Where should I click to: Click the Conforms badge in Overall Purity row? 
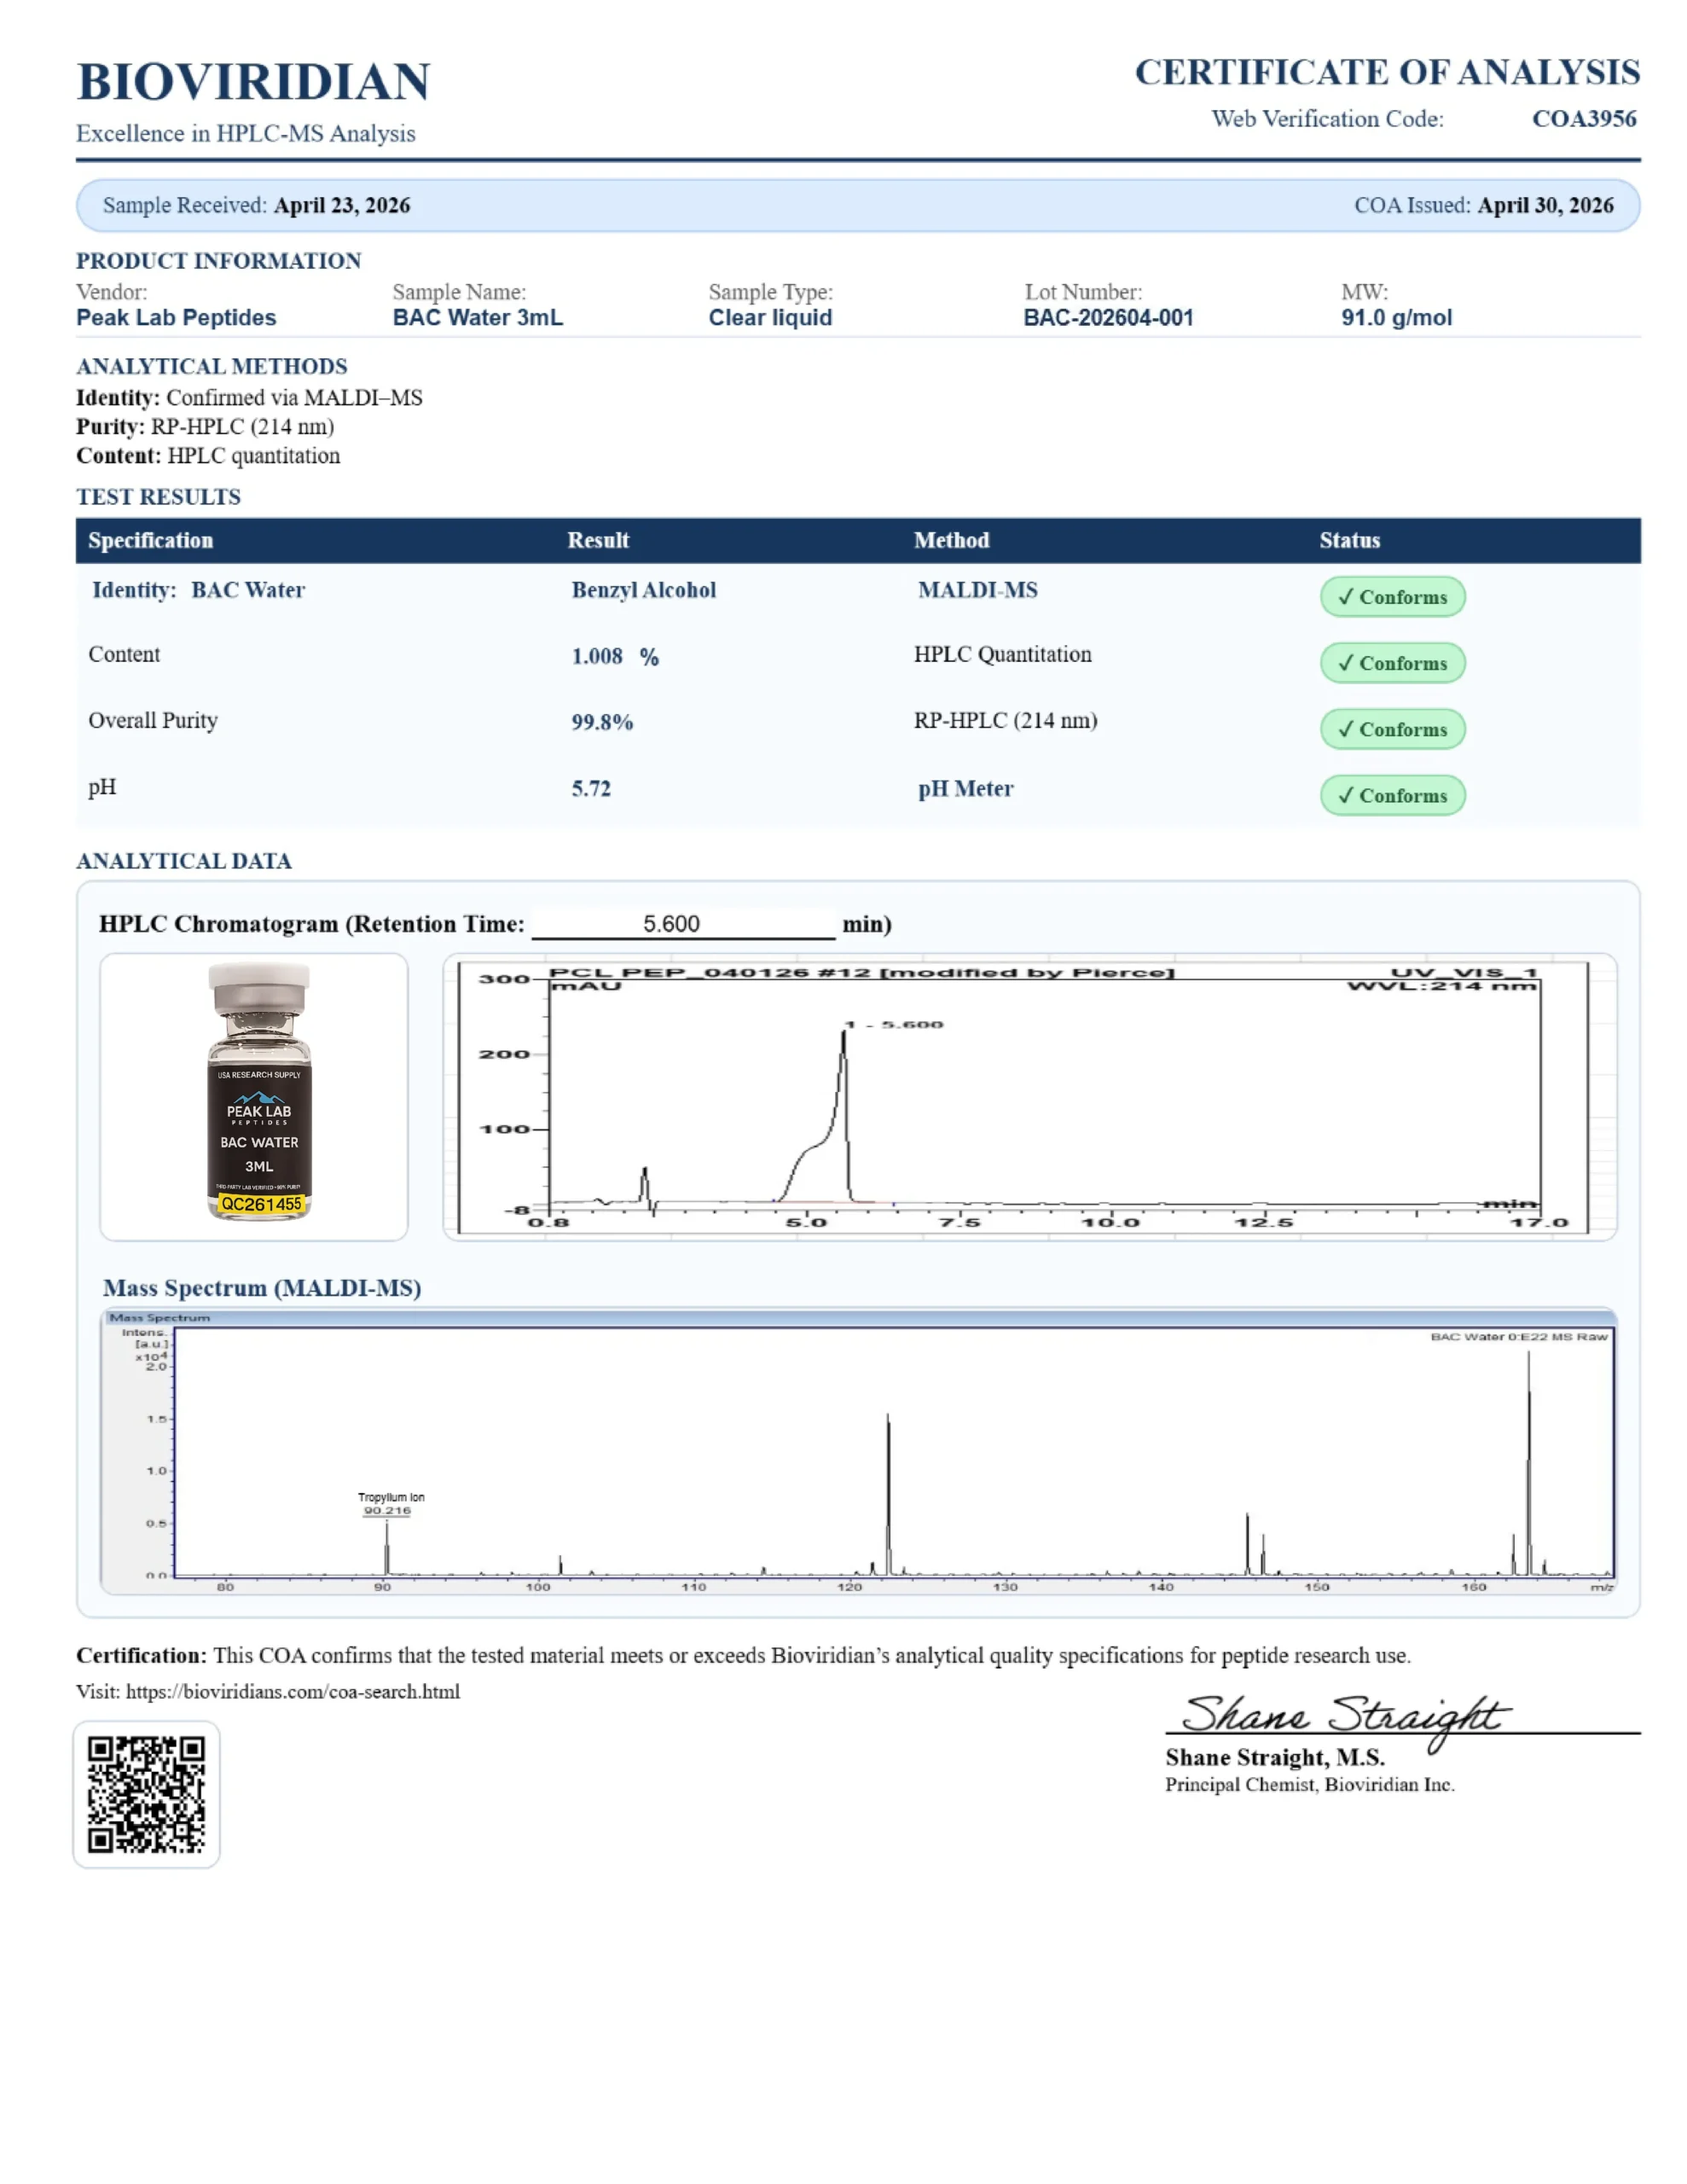click(1392, 729)
